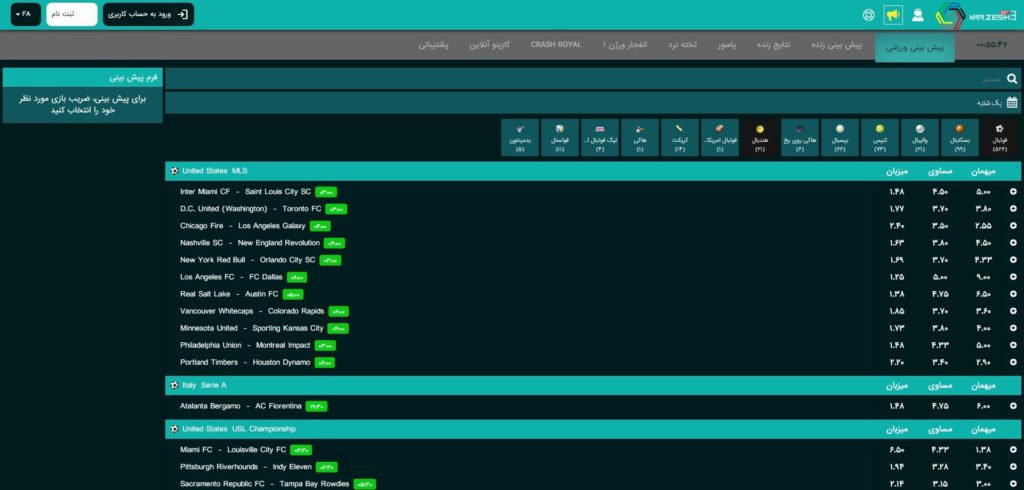Open the FA language dropdown

(25, 15)
